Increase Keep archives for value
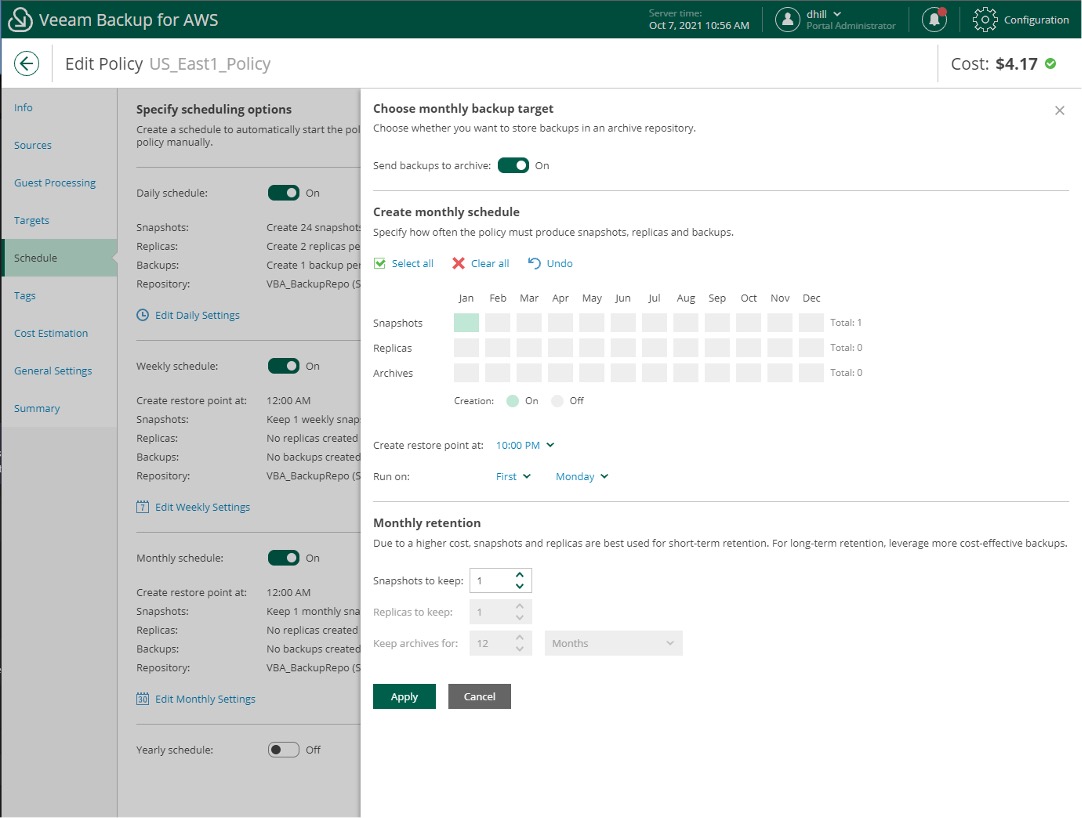The width and height of the screenshot is (1082, 818). point(520,638)
